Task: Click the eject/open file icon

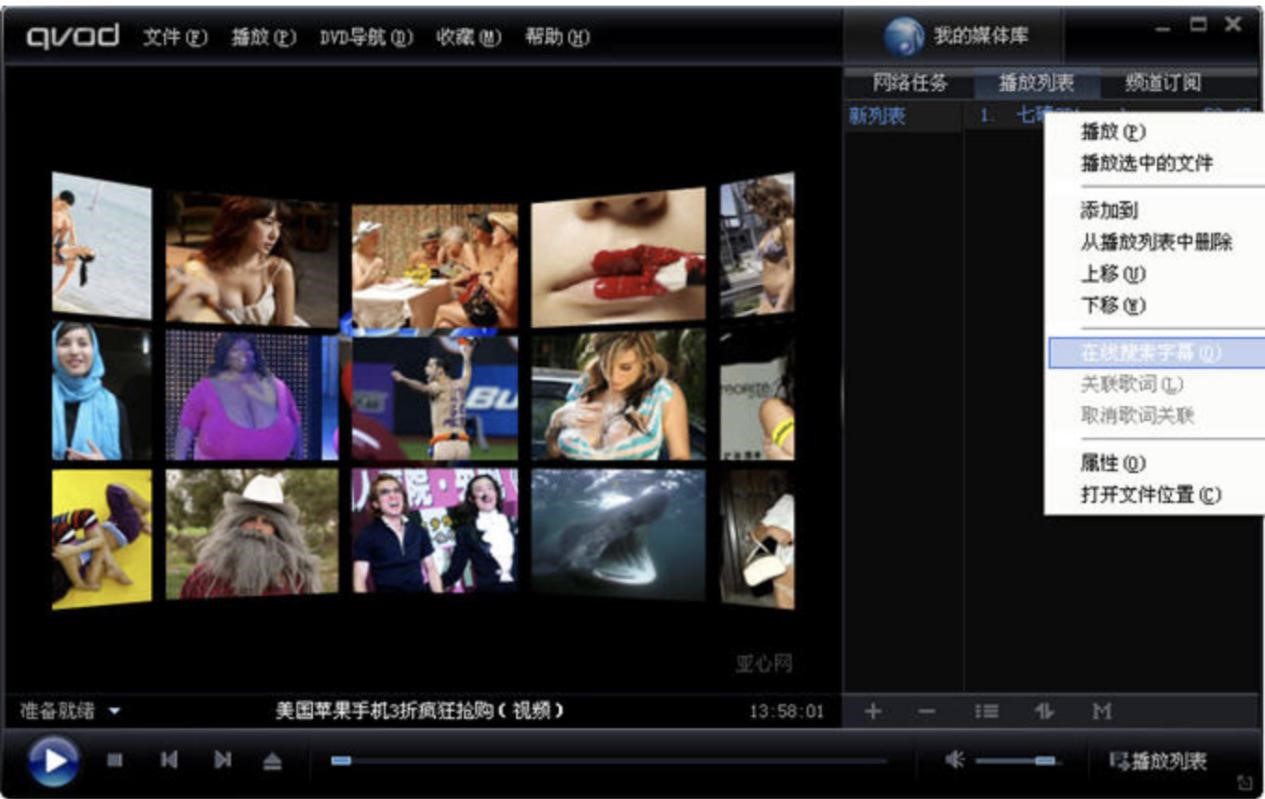Action: point(273,762)
